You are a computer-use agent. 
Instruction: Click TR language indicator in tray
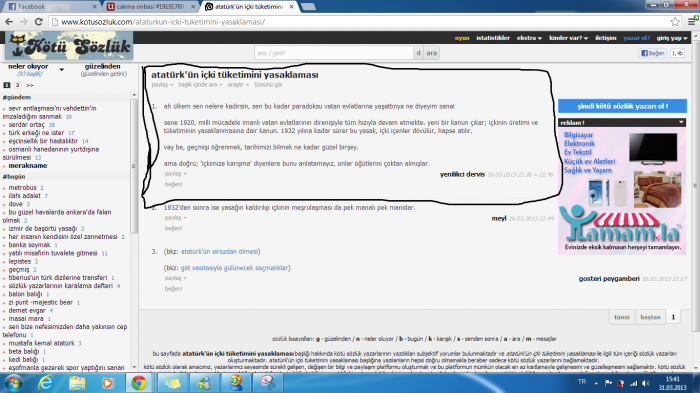(582, 382)
